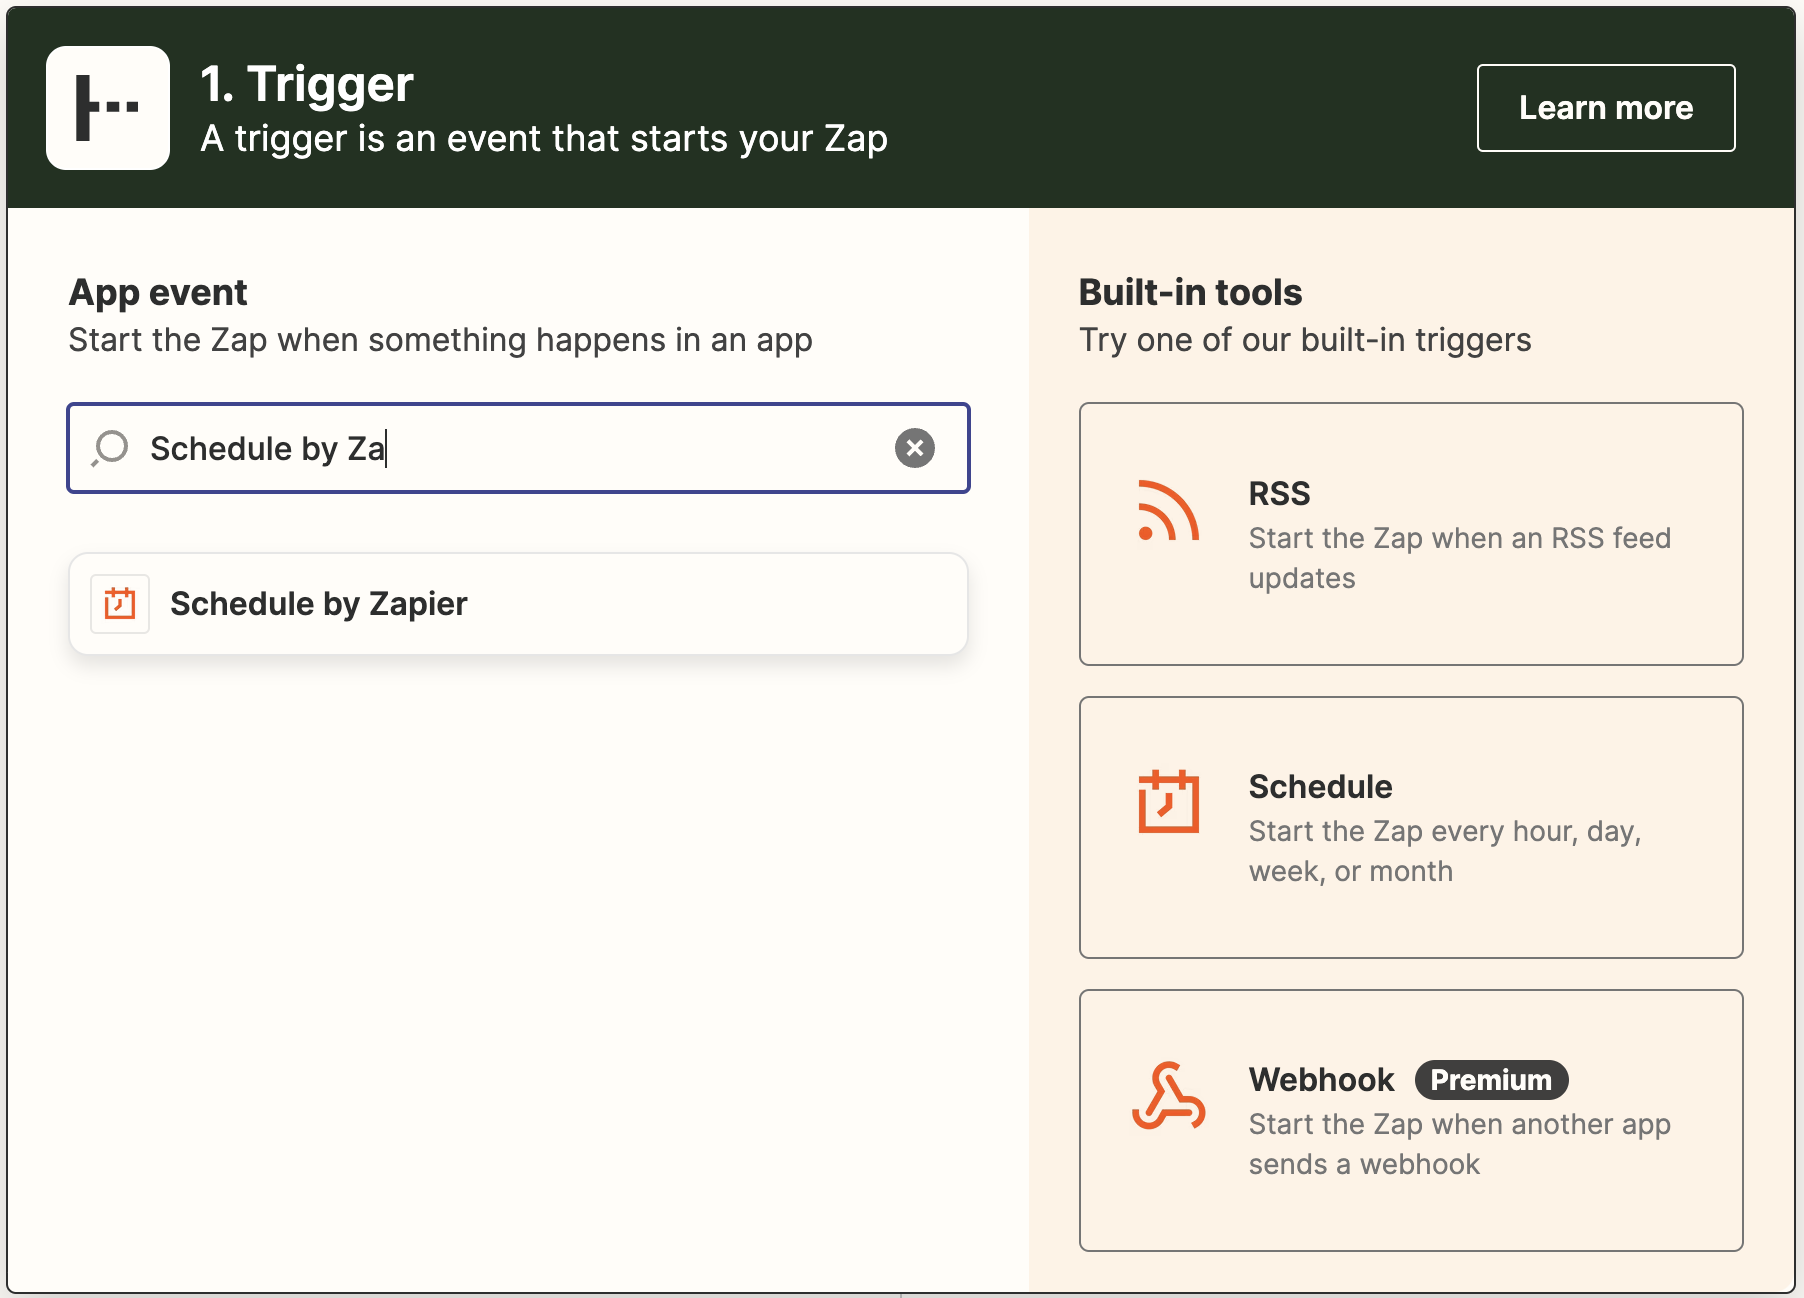Screen dimensions: 1804x1298
Task: Click the Premium badge on Webhook
Action: click(1491, 1080)
